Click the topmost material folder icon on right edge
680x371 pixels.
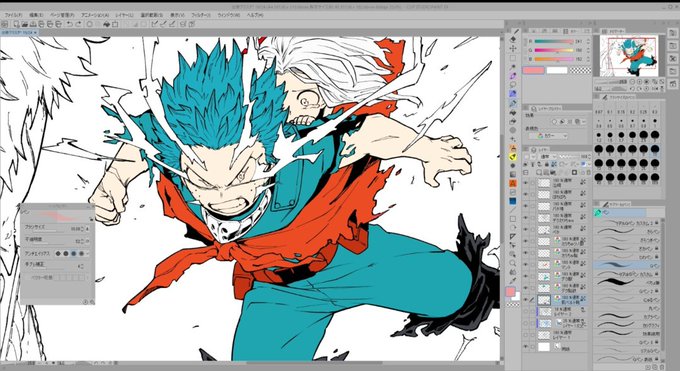(673, 33)
